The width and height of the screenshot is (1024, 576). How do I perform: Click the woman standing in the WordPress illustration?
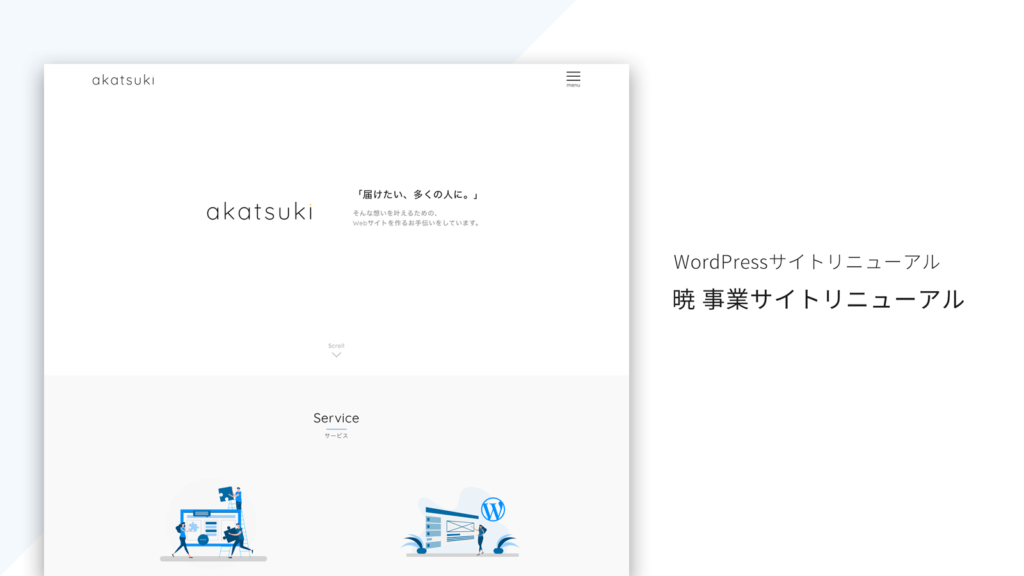coord(480,540)
